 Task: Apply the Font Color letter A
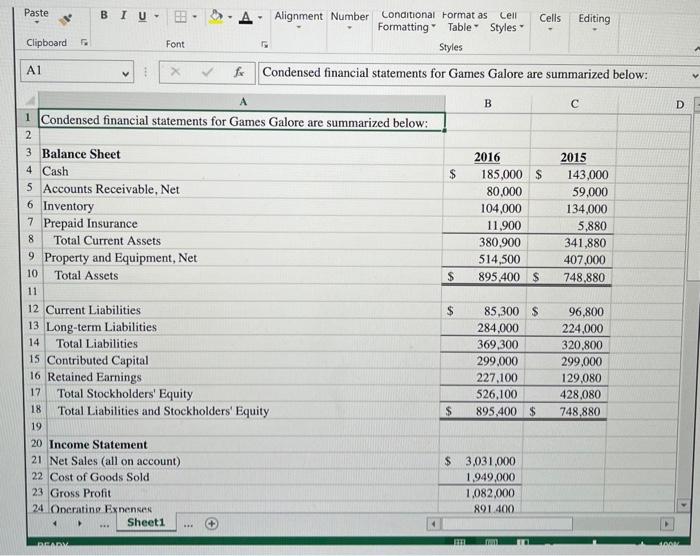click(x=246, y=18)
